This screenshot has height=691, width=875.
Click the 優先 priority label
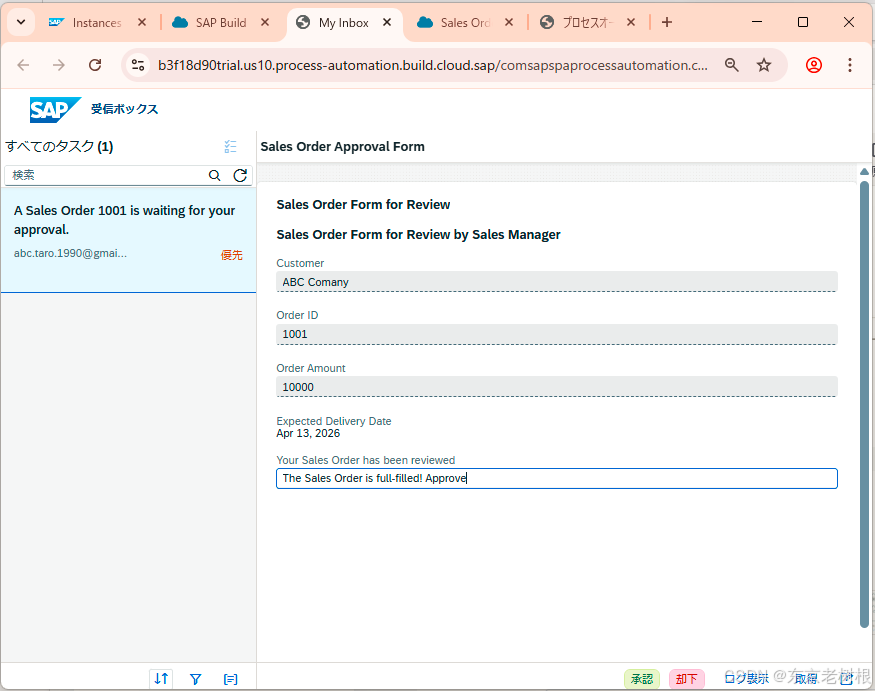tap(232, 255)
